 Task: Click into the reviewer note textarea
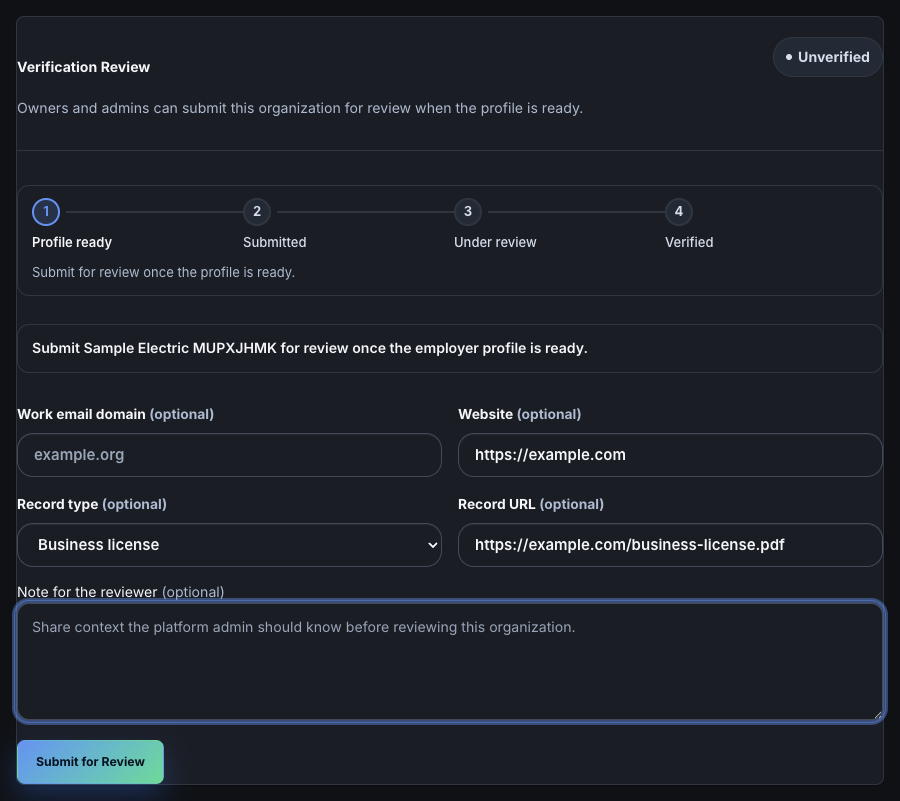tap(450, 661)
